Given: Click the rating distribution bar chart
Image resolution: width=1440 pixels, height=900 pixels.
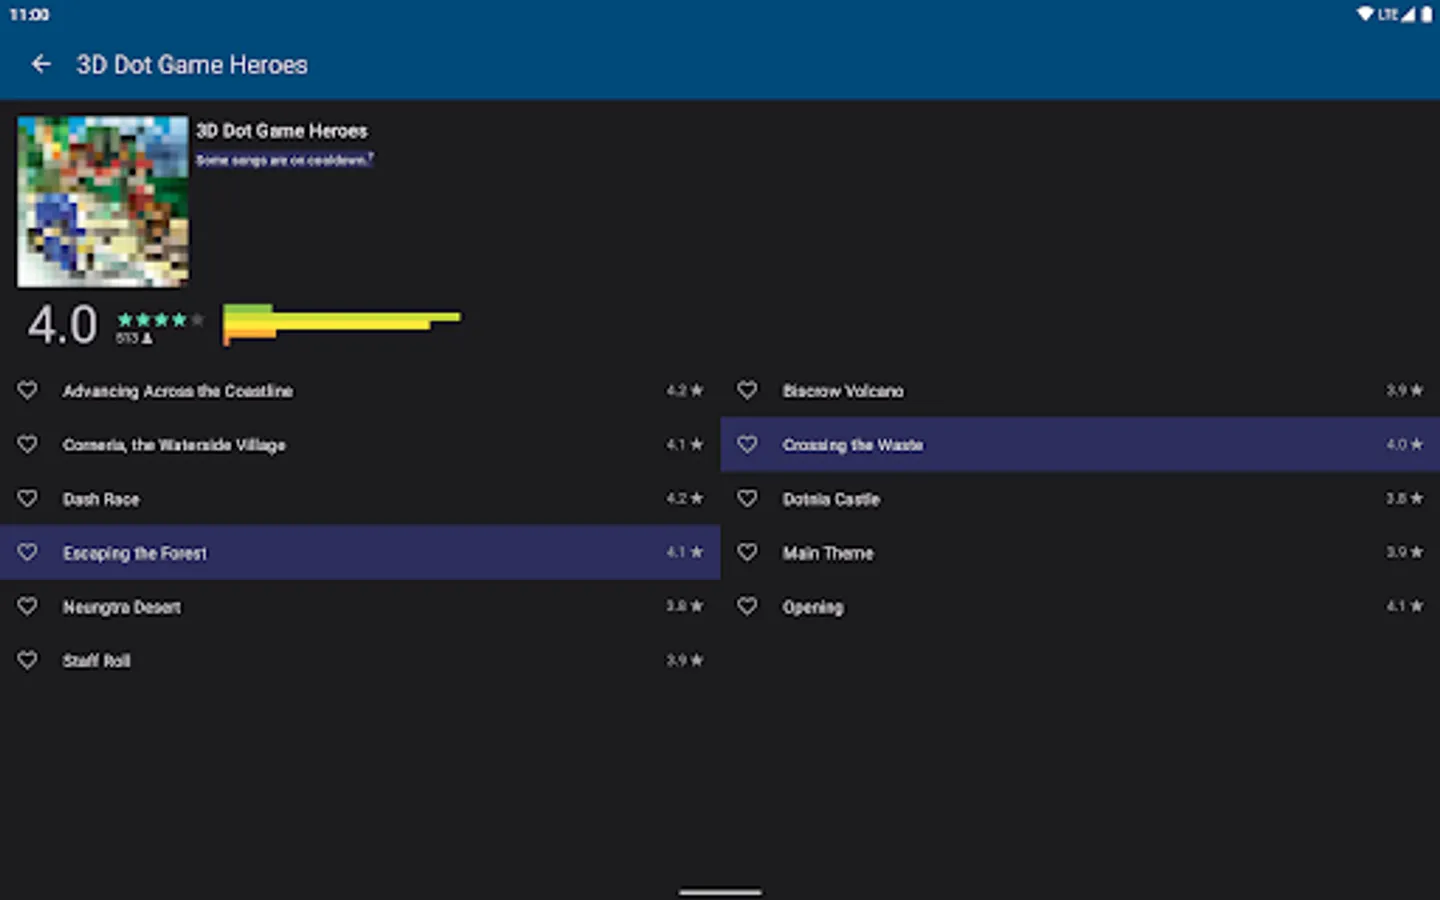Looking at the screenshot, I should (342, 324).
